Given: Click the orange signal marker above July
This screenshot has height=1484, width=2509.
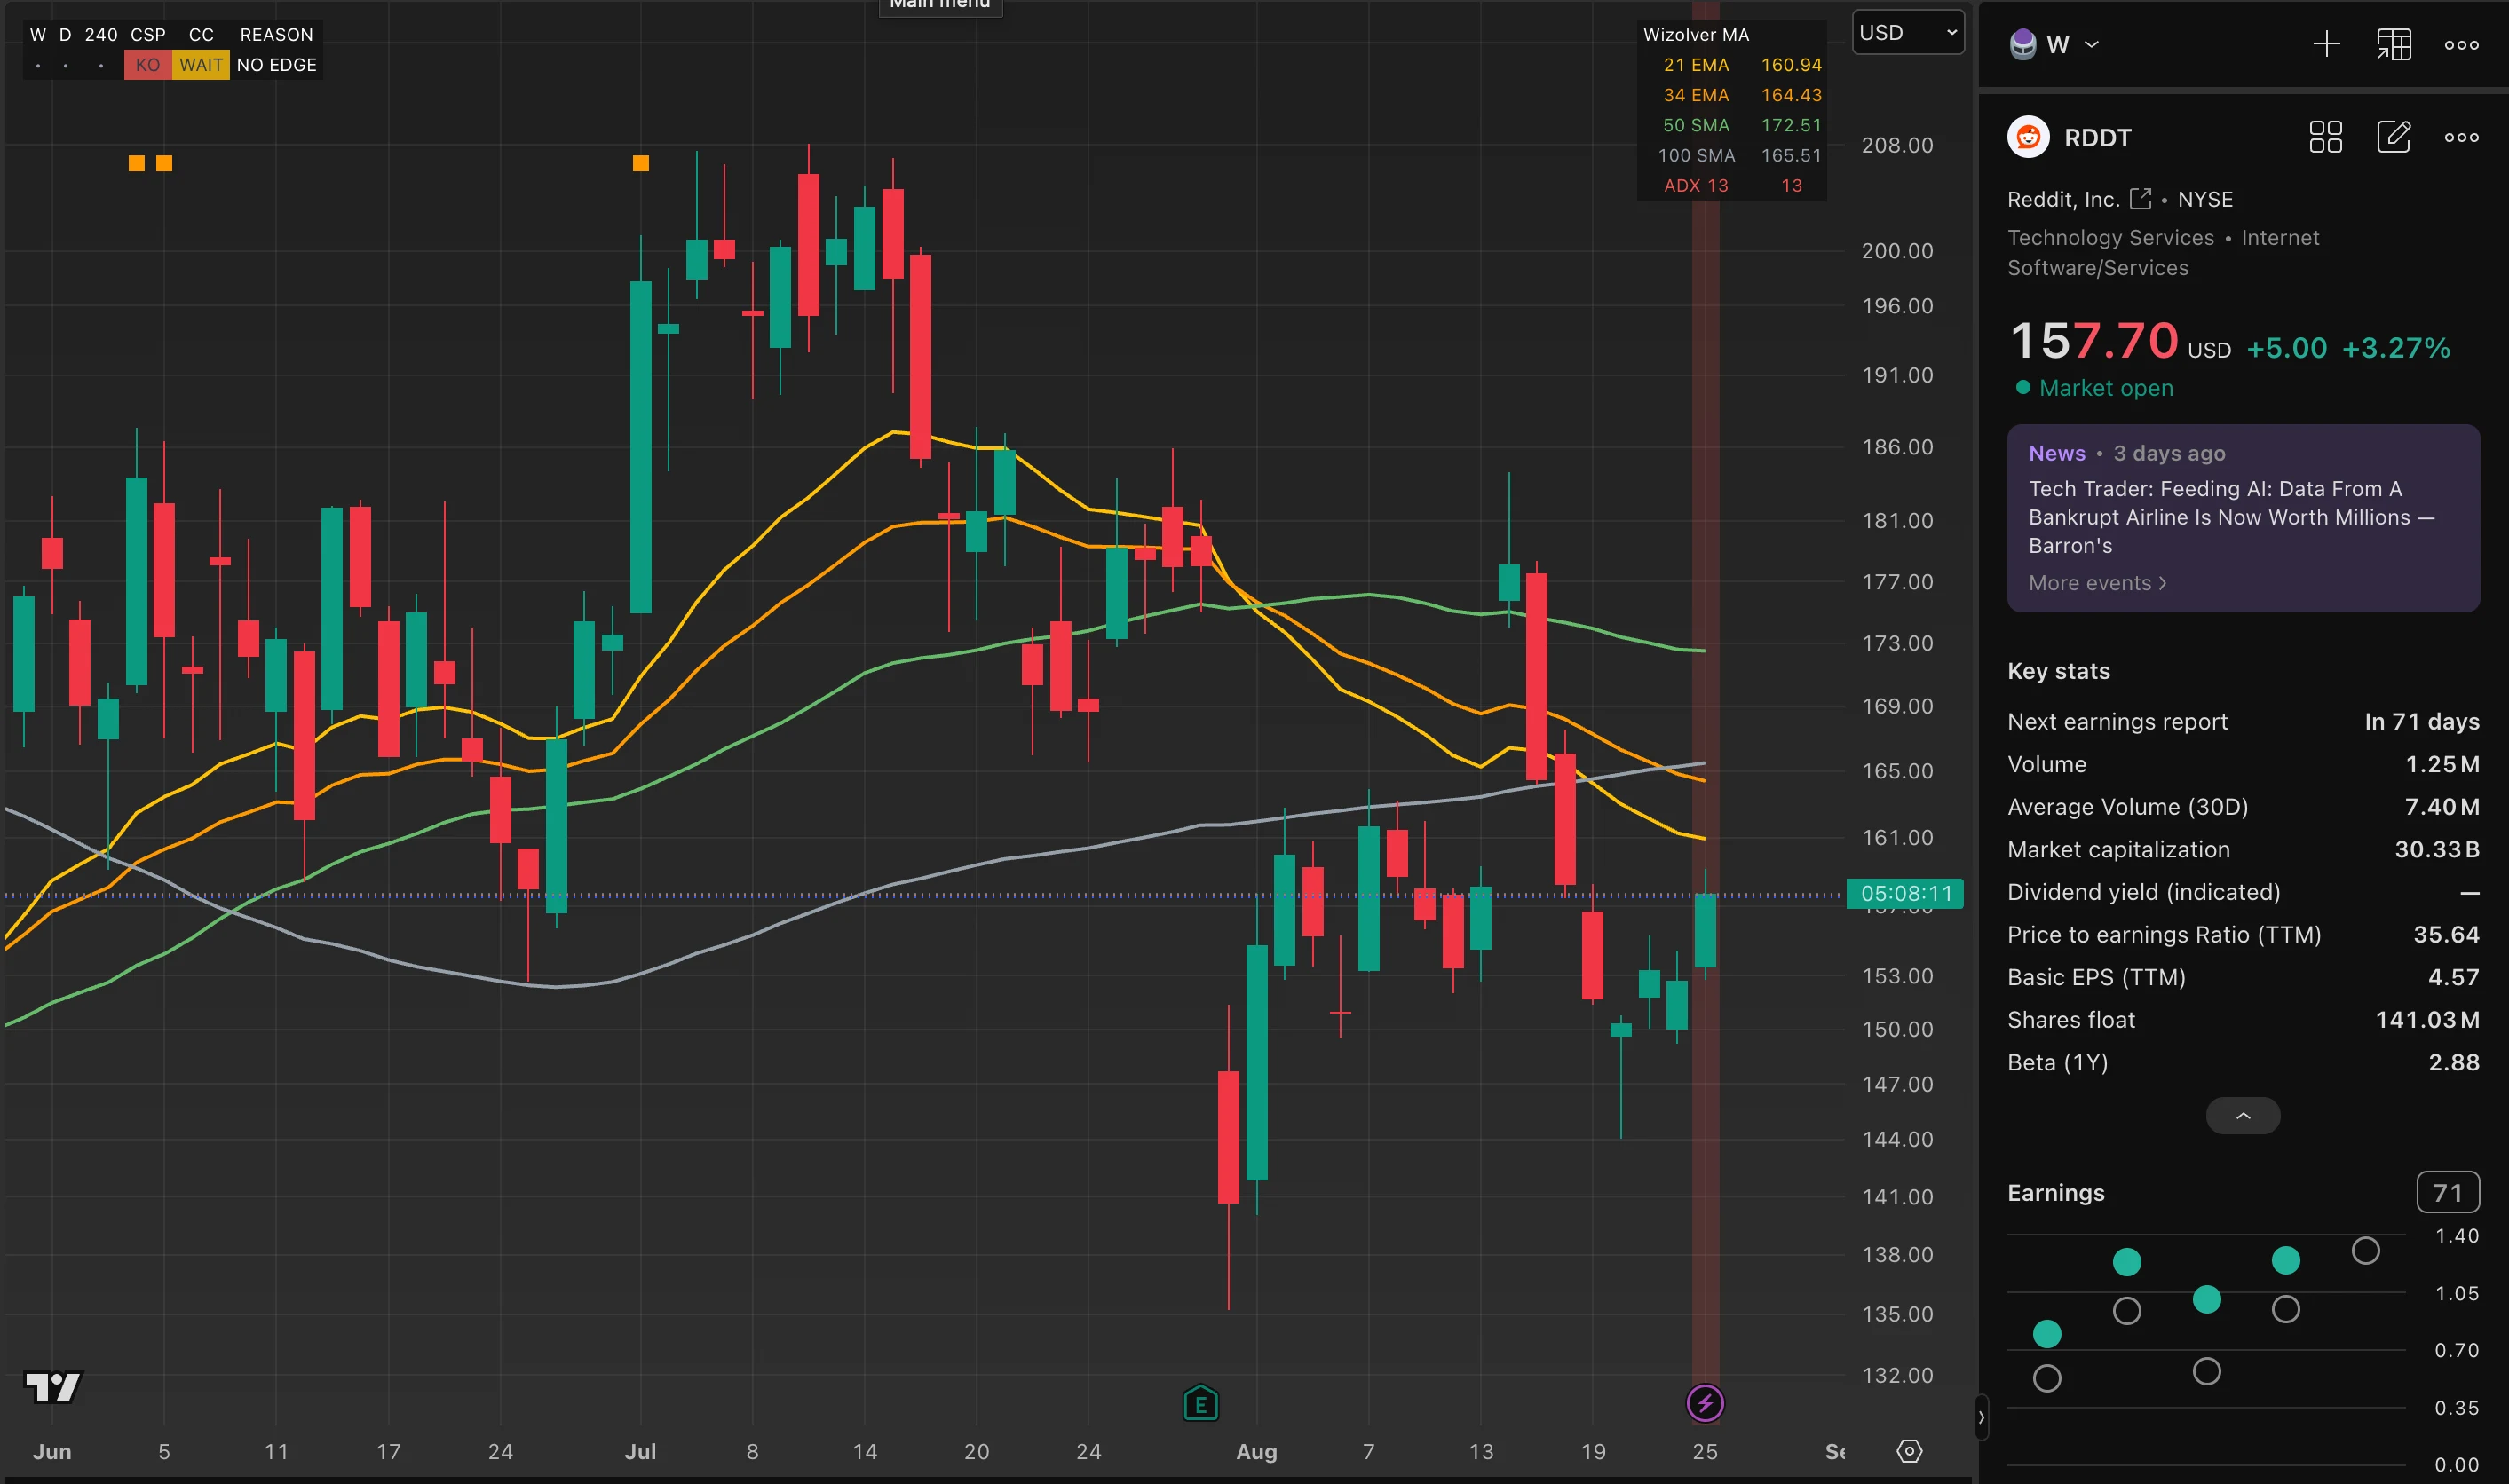Looking at the screenshot, I should (641, 163).
